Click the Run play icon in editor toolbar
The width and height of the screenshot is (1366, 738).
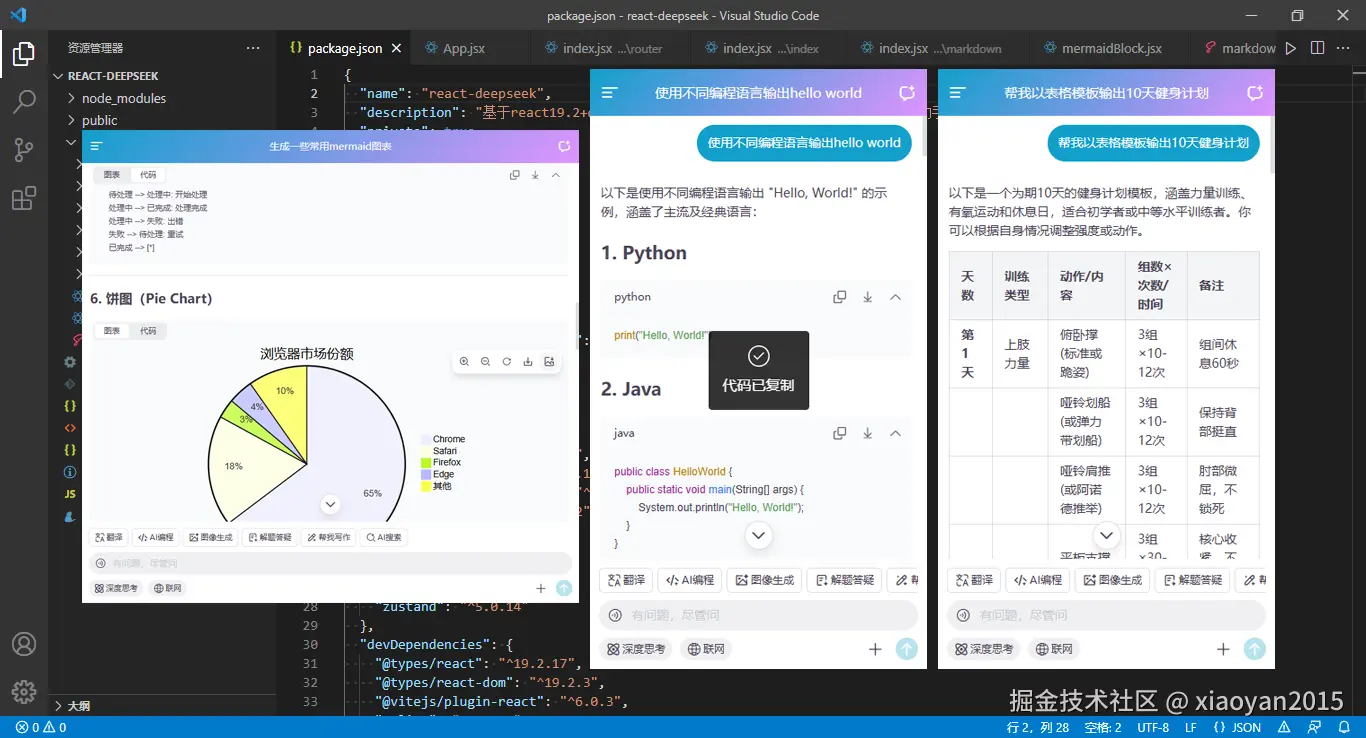pyautogui.click(x=1291, y=48)
